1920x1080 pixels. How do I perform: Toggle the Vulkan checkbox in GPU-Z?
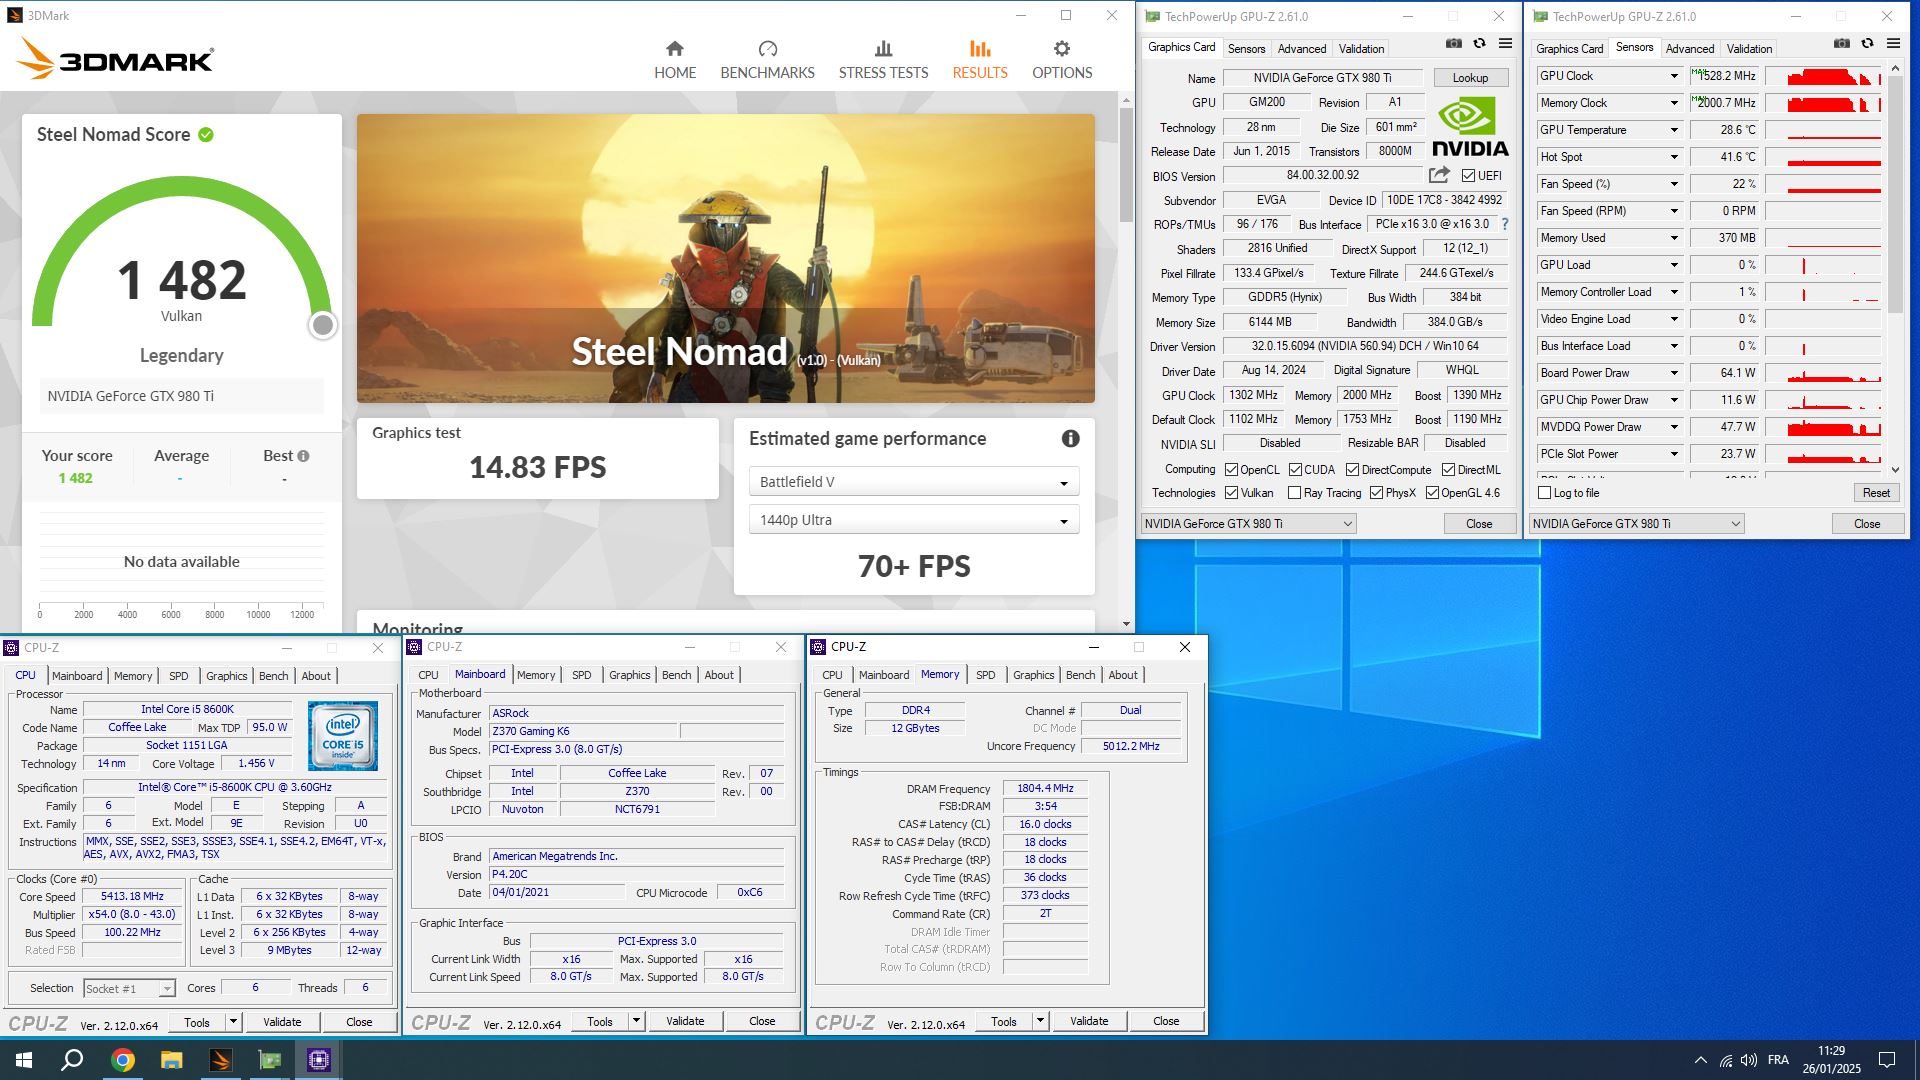1231,493
